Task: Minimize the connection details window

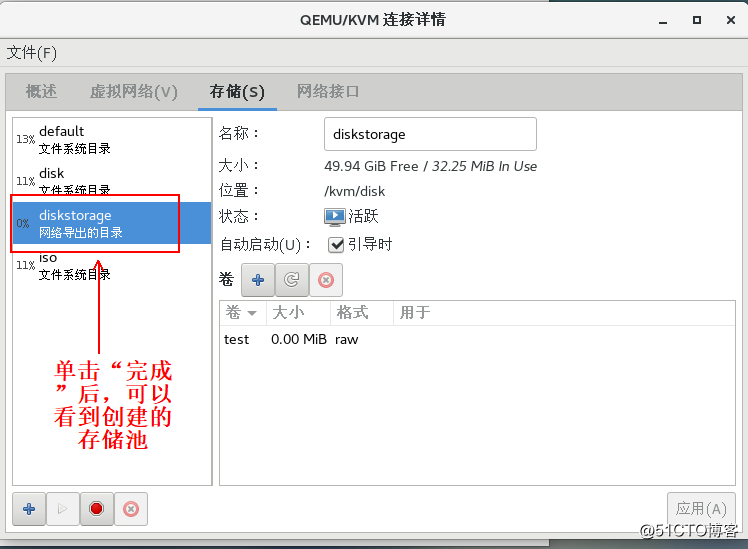Action: (663, 21)
